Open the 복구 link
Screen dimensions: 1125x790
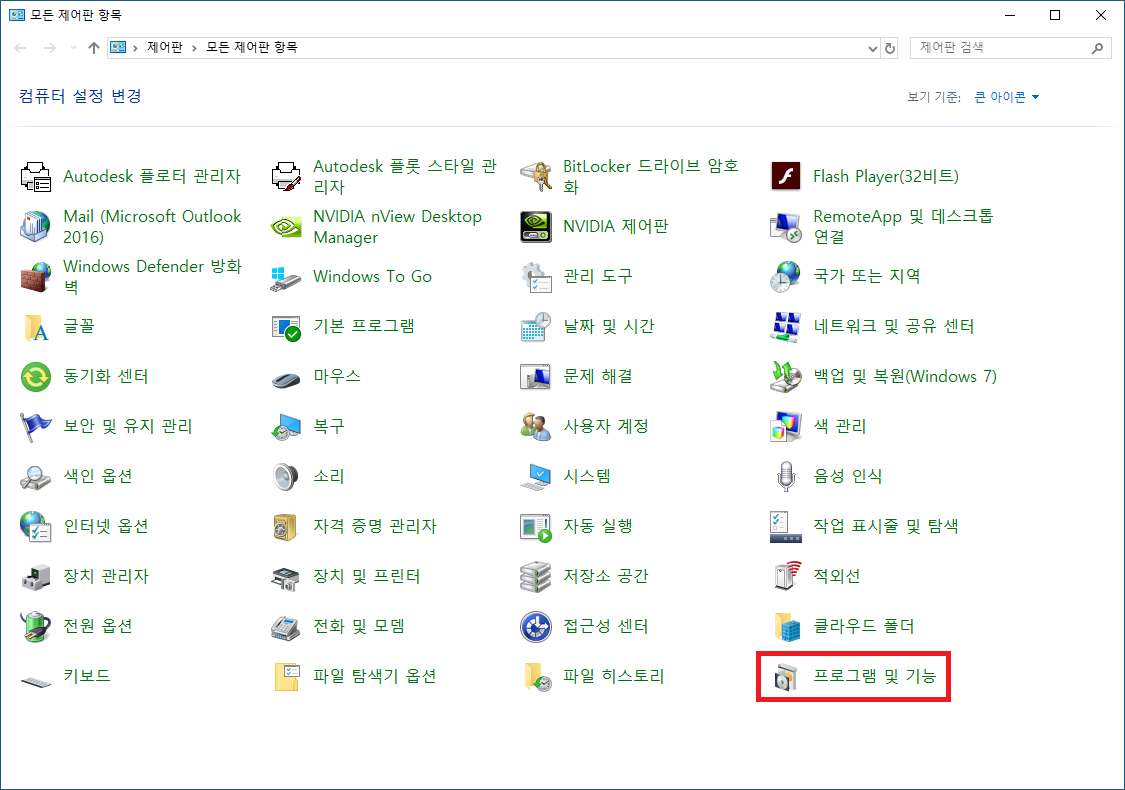[x=329, y=426]
